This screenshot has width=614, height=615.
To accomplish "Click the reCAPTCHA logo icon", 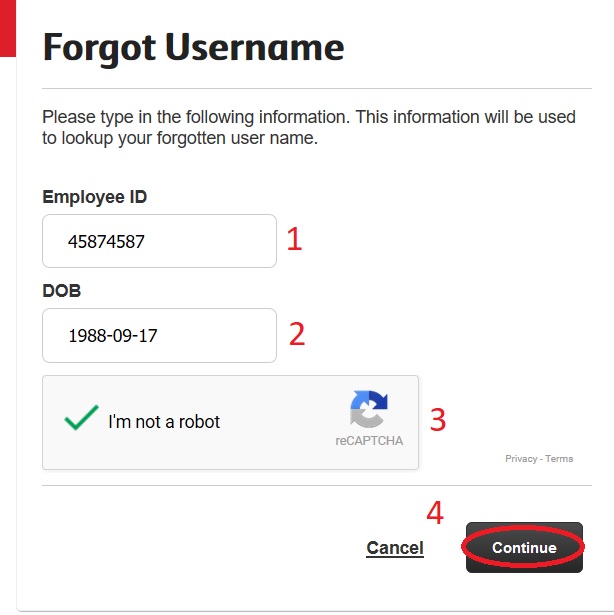I will 368,409.
